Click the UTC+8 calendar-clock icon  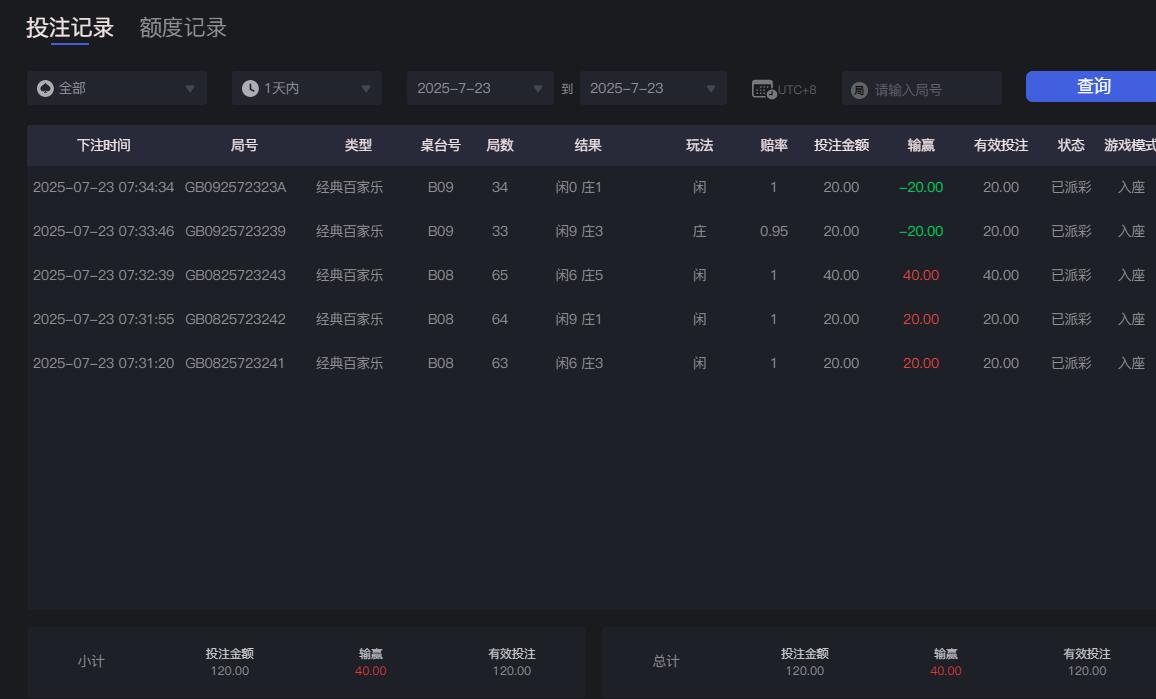tap(762, 88)
